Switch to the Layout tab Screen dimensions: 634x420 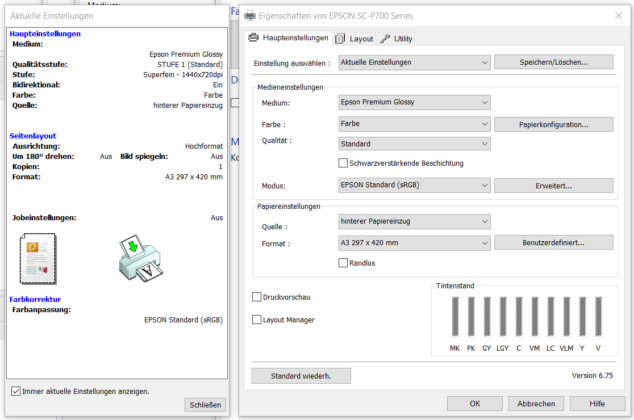pyautogui.click(x=360, y=38)
